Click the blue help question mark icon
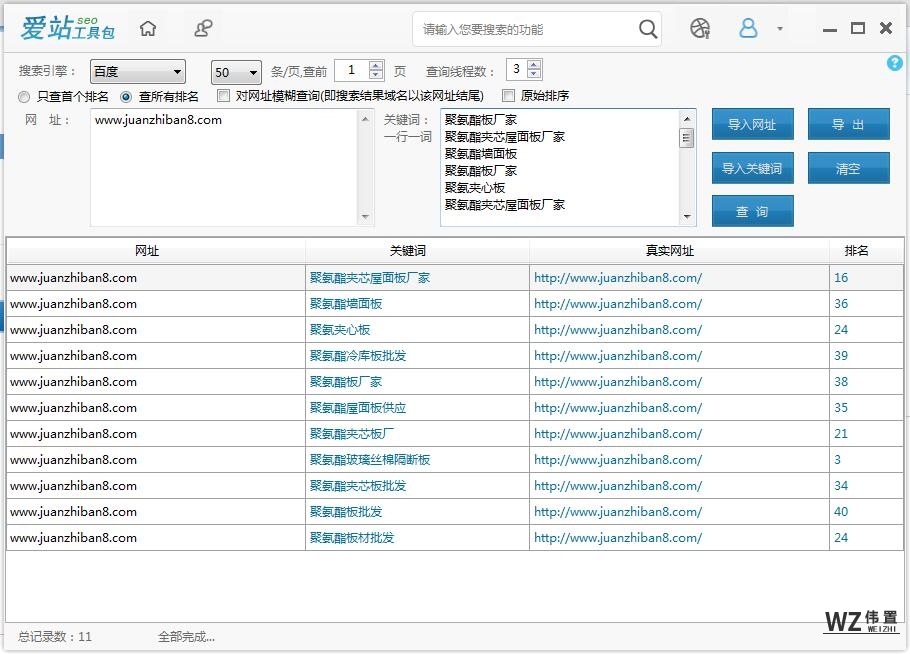Screen dimensions: 910x654 click(895, 63)
